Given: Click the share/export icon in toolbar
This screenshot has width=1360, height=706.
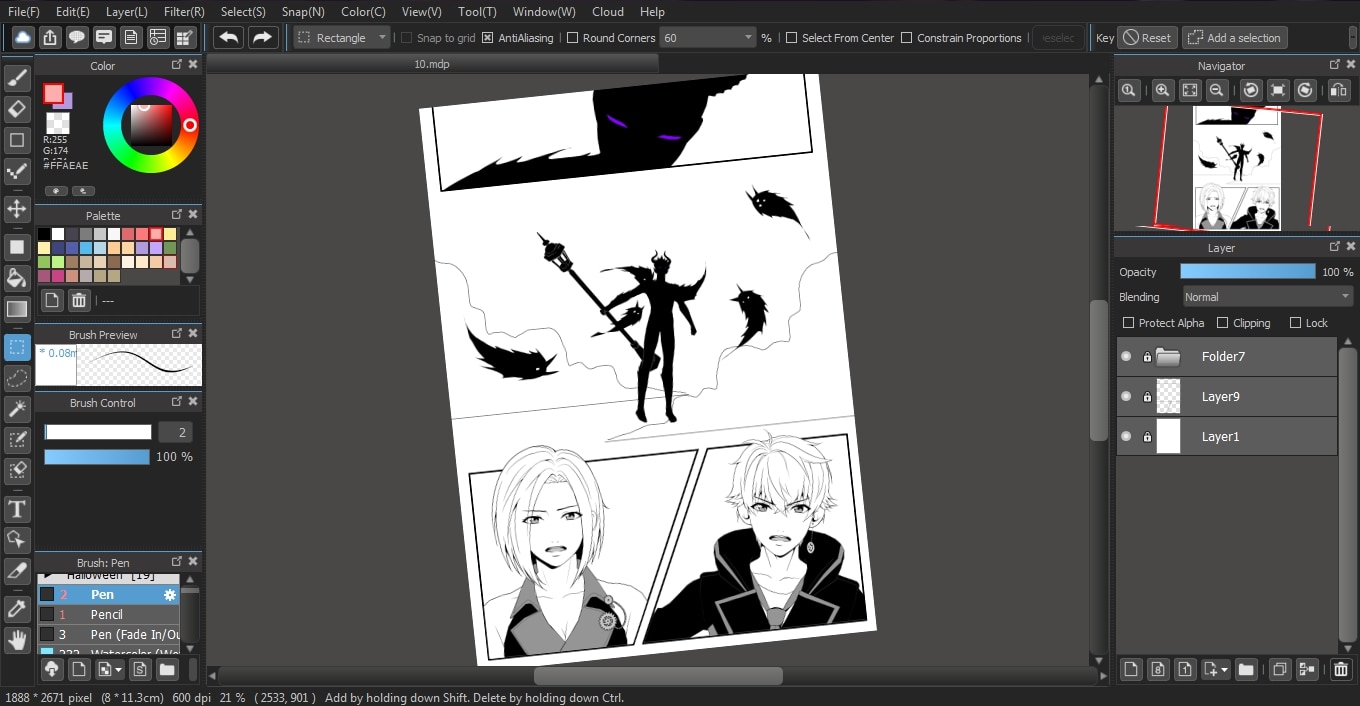Looking at the screenshot, I should click(x=50, y=37).
